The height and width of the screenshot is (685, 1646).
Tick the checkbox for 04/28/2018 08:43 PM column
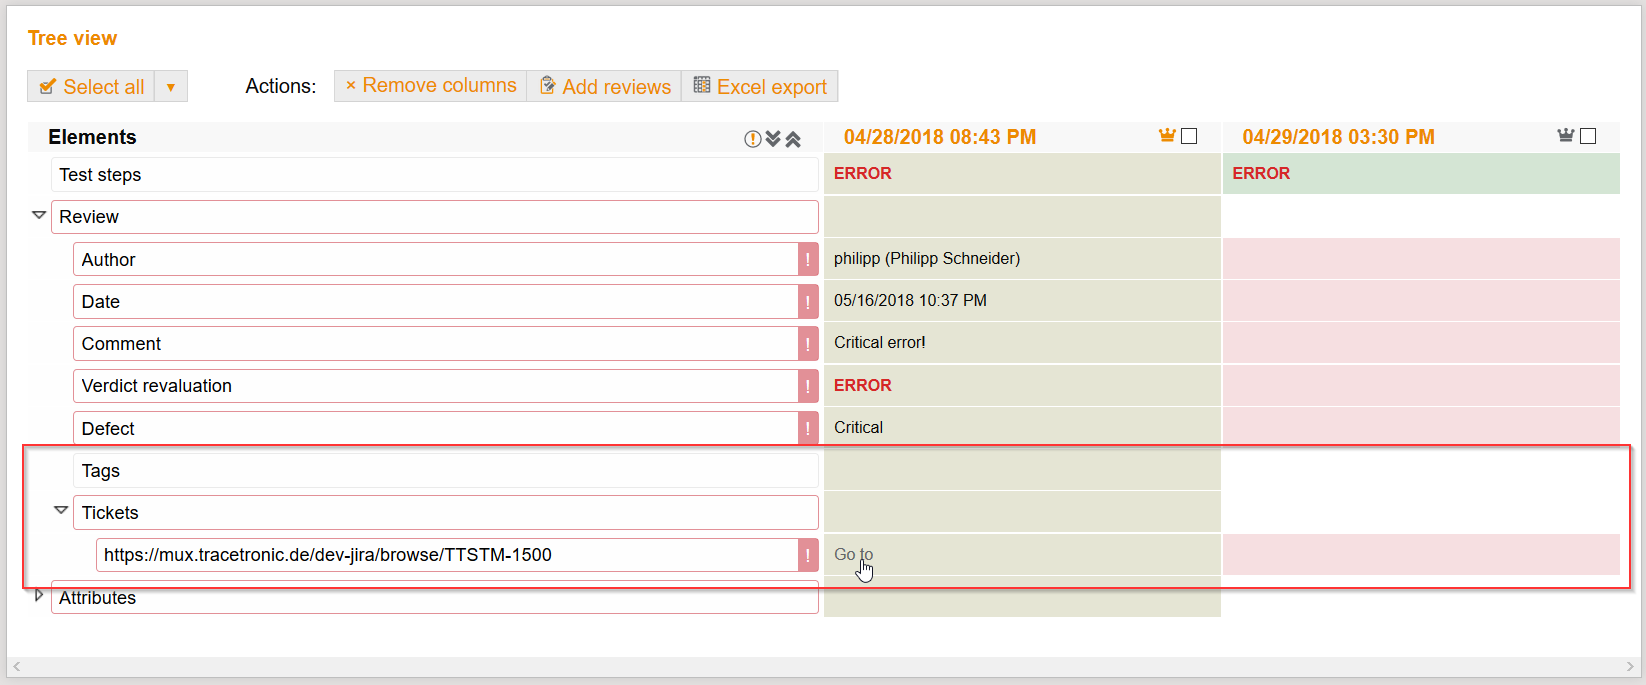(x=1189, y=136)
